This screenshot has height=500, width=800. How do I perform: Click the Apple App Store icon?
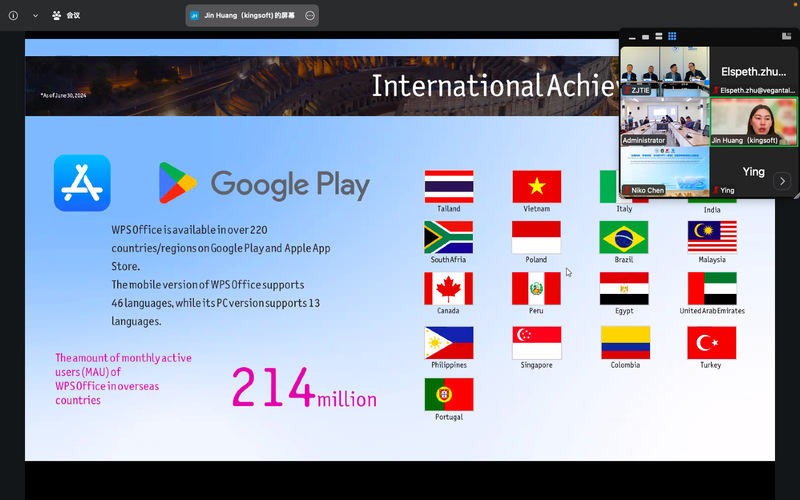click(x=82, y=183)
